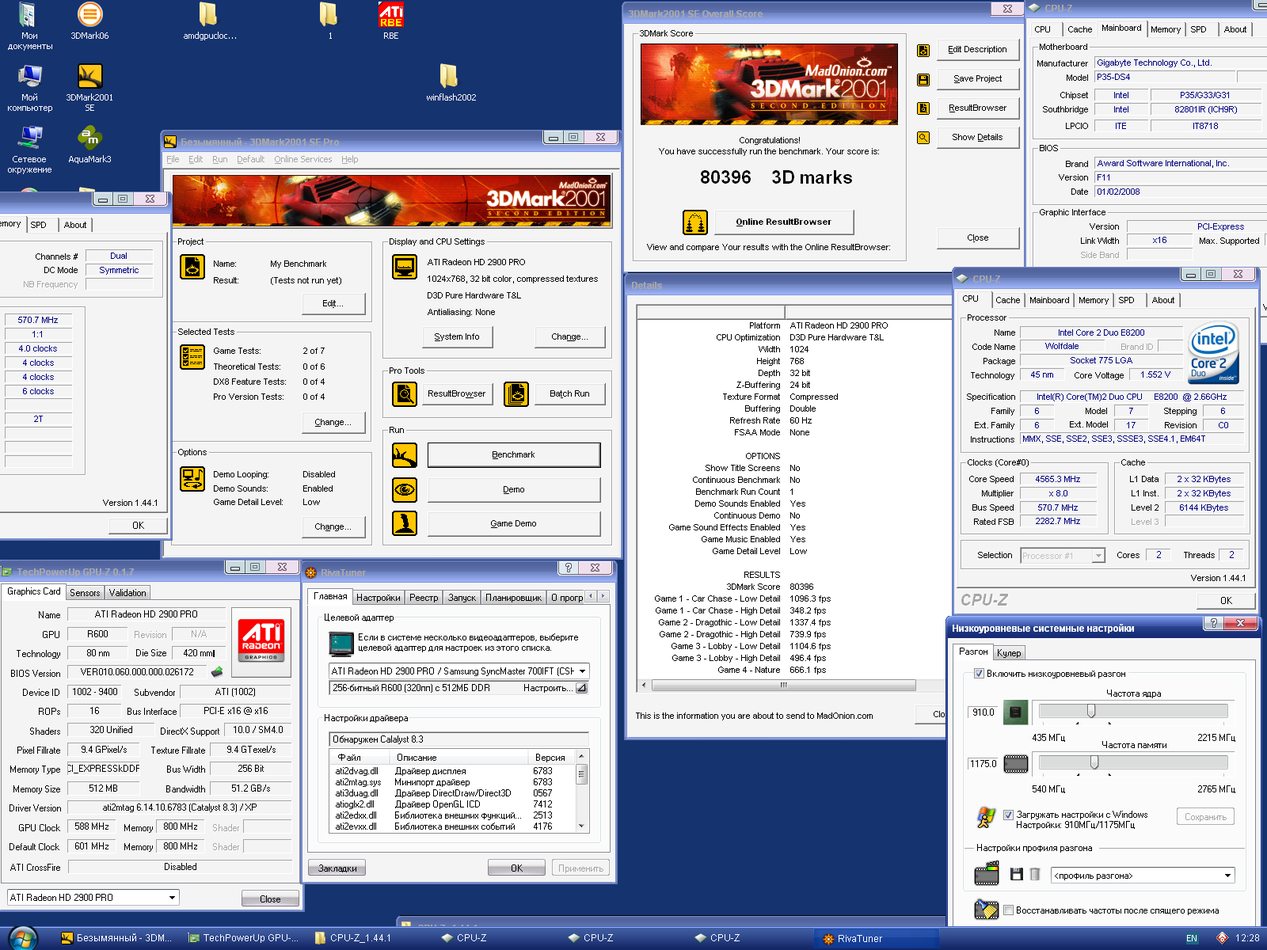The height and width of the screenshot is (950, 1267).
Task: Click the trash delete-profile icon in RivaTuner
Action: [x=1034, y=875]
